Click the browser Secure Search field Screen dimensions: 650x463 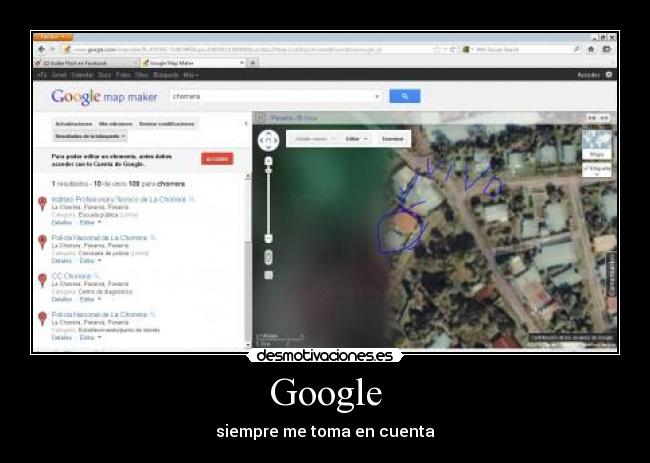(x=523, y=49)
